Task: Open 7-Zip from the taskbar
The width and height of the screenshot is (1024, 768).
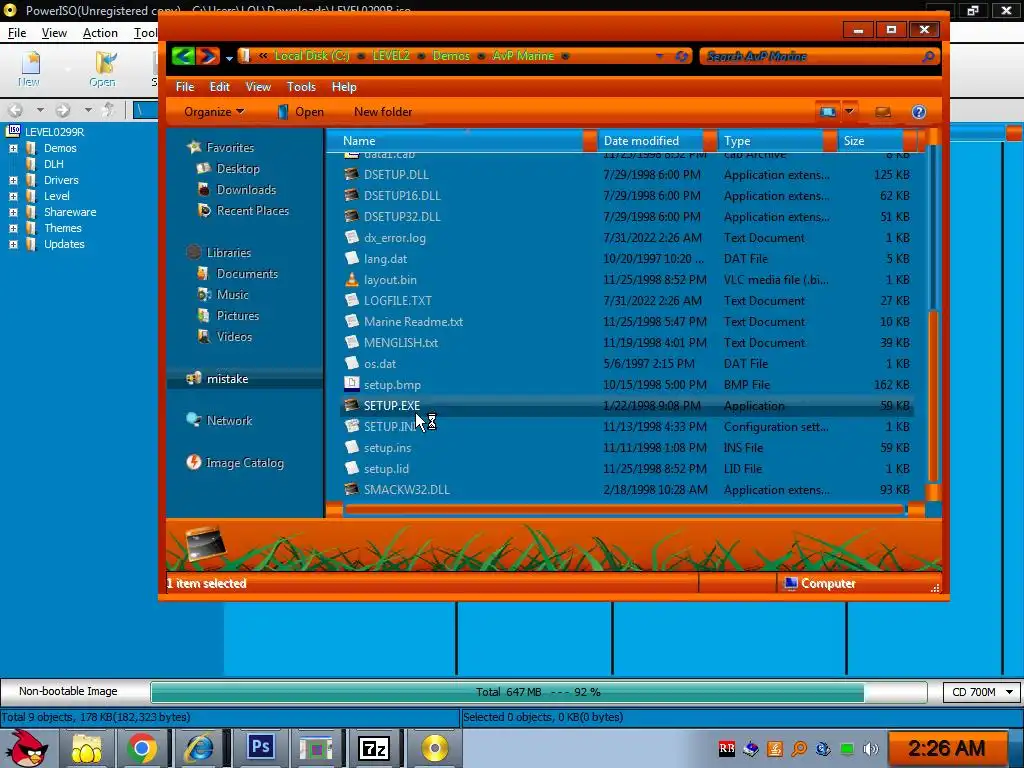Action: pos(374,748)
